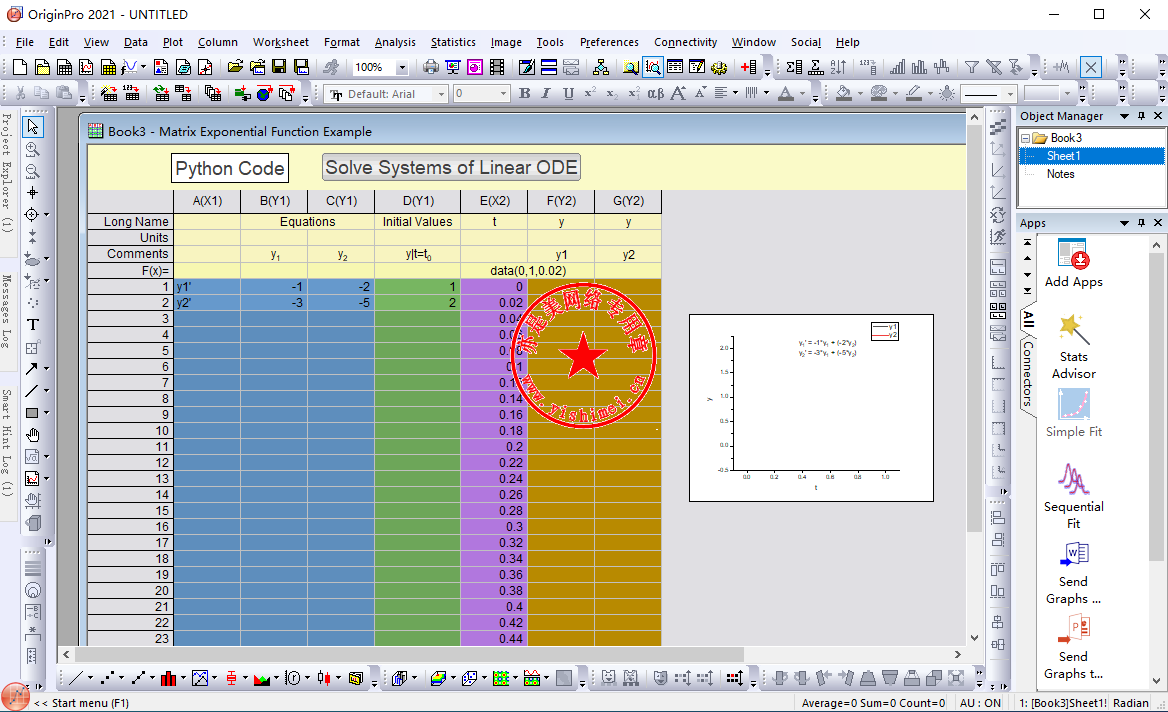The height and width of the screenshot is (712, 1168).
Task: Open the Plot menu
Action: (173, 42)
